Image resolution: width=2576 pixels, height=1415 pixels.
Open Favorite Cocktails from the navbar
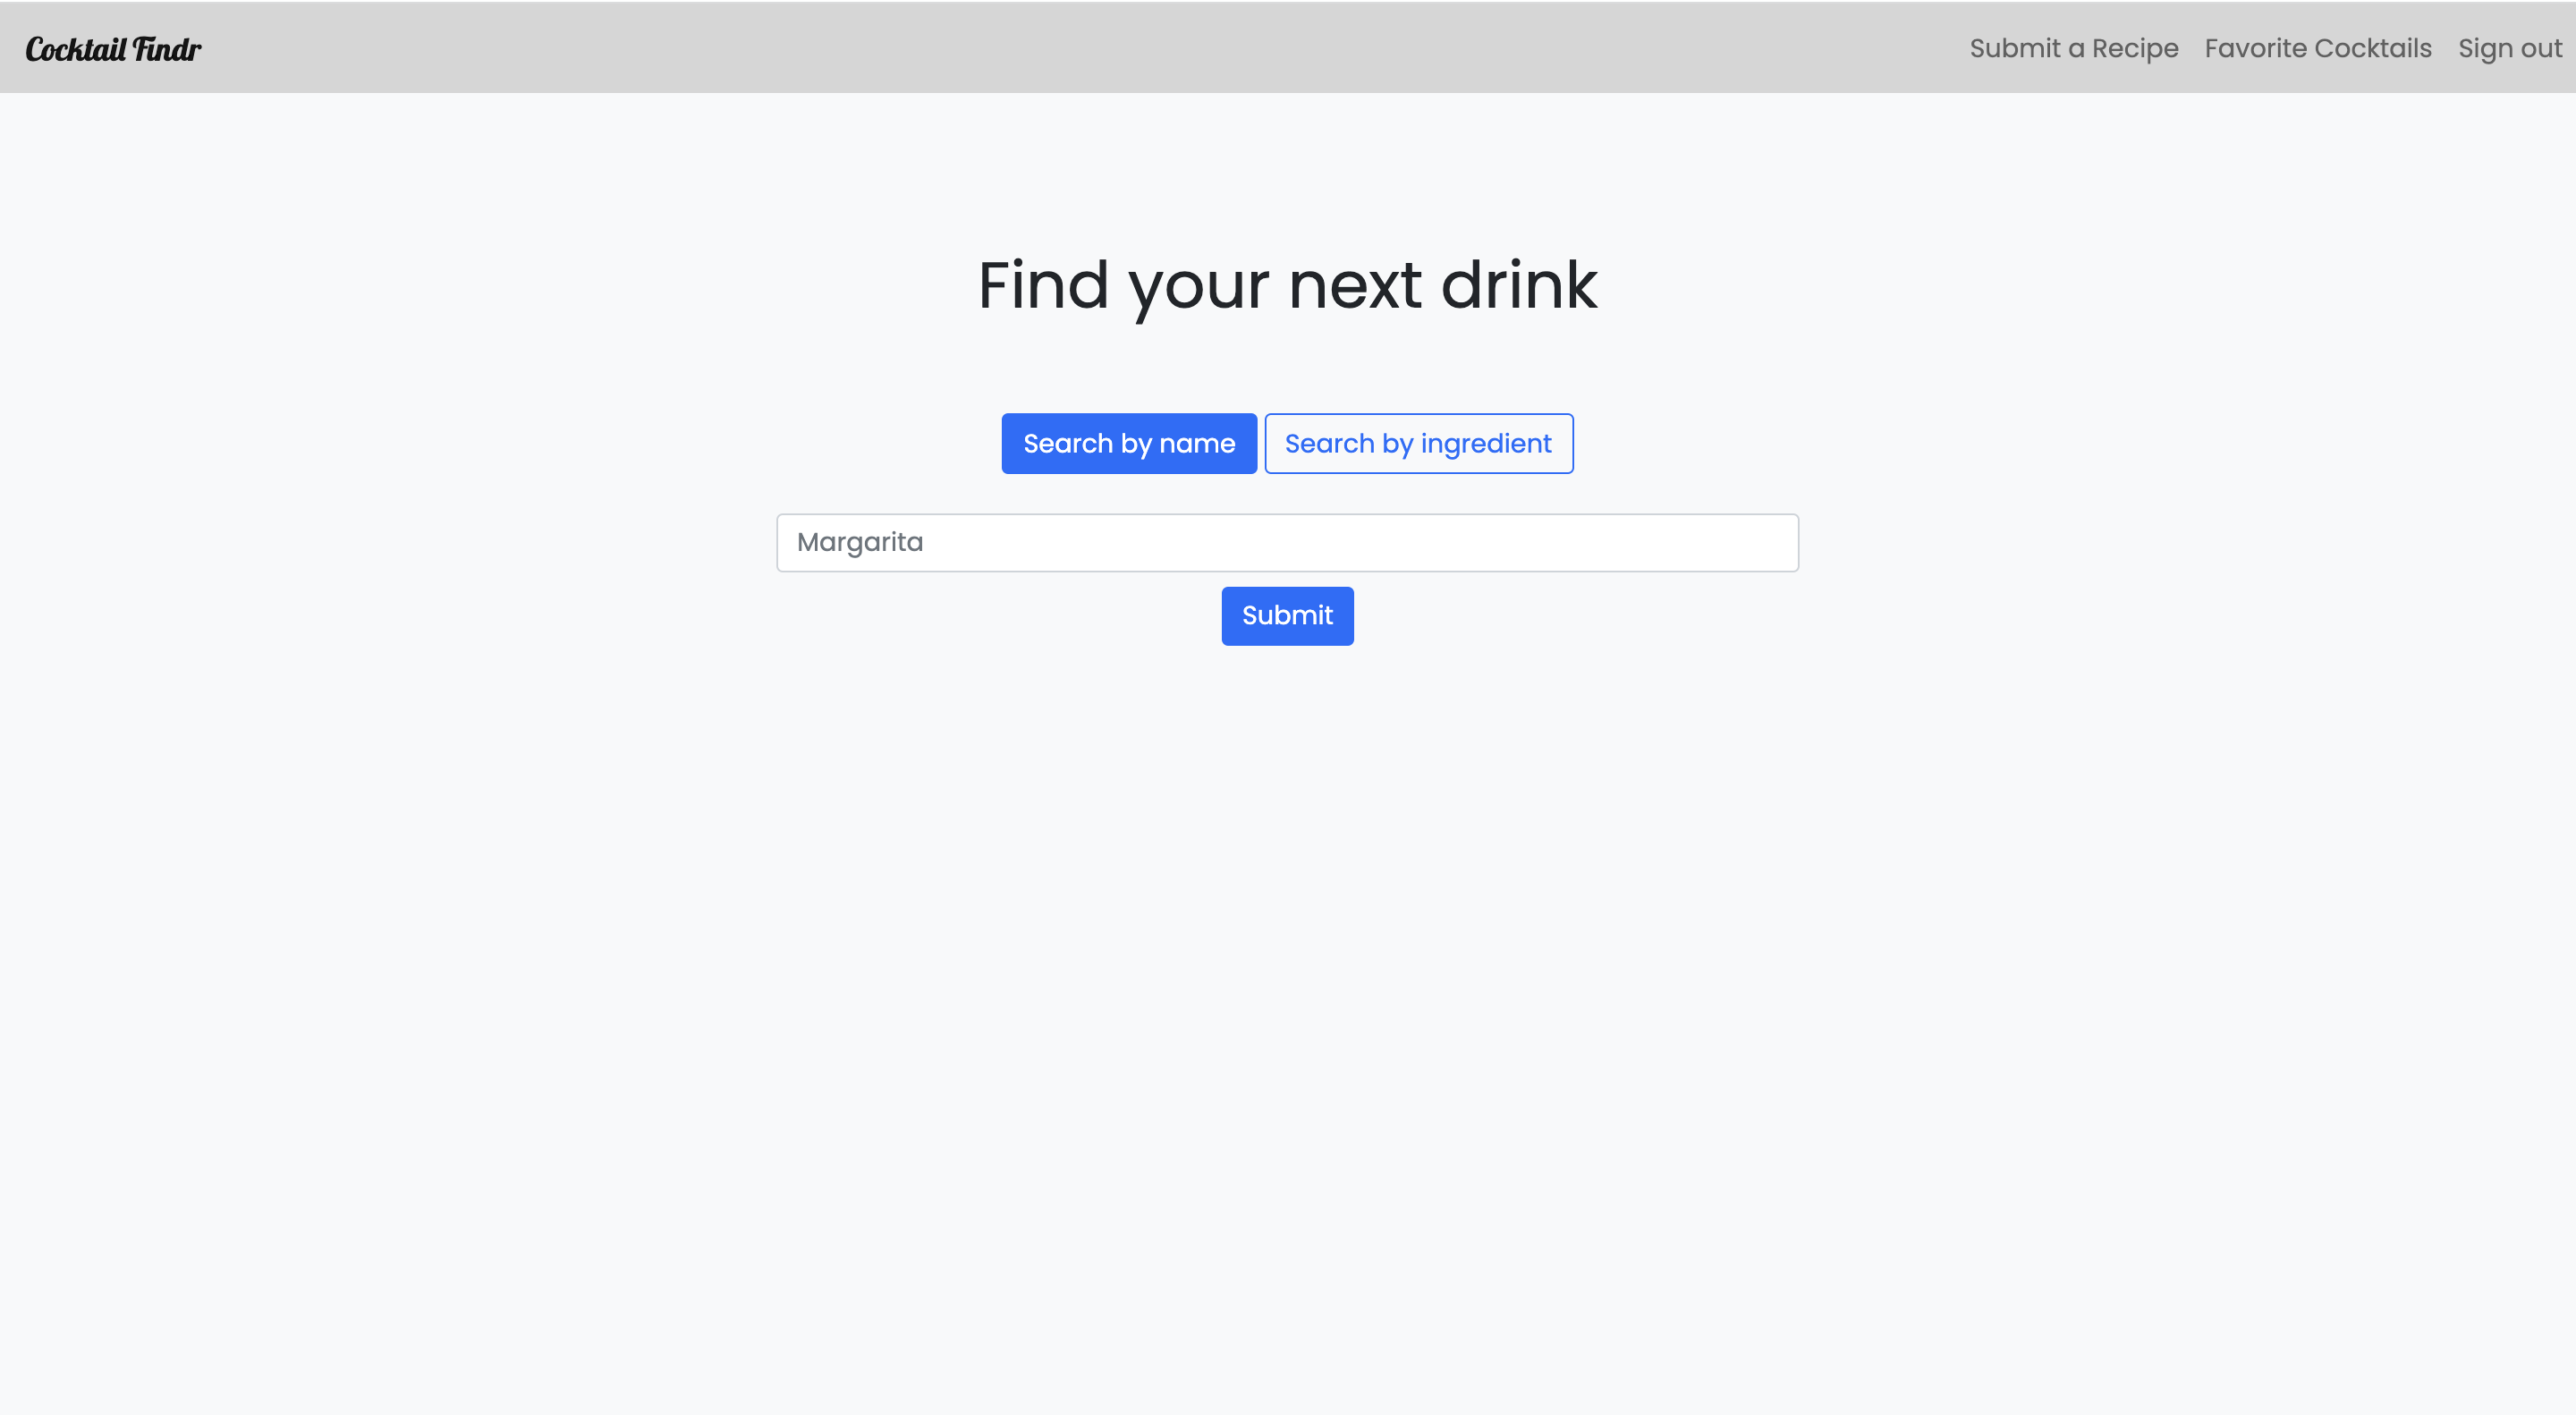click(2317, 48)
